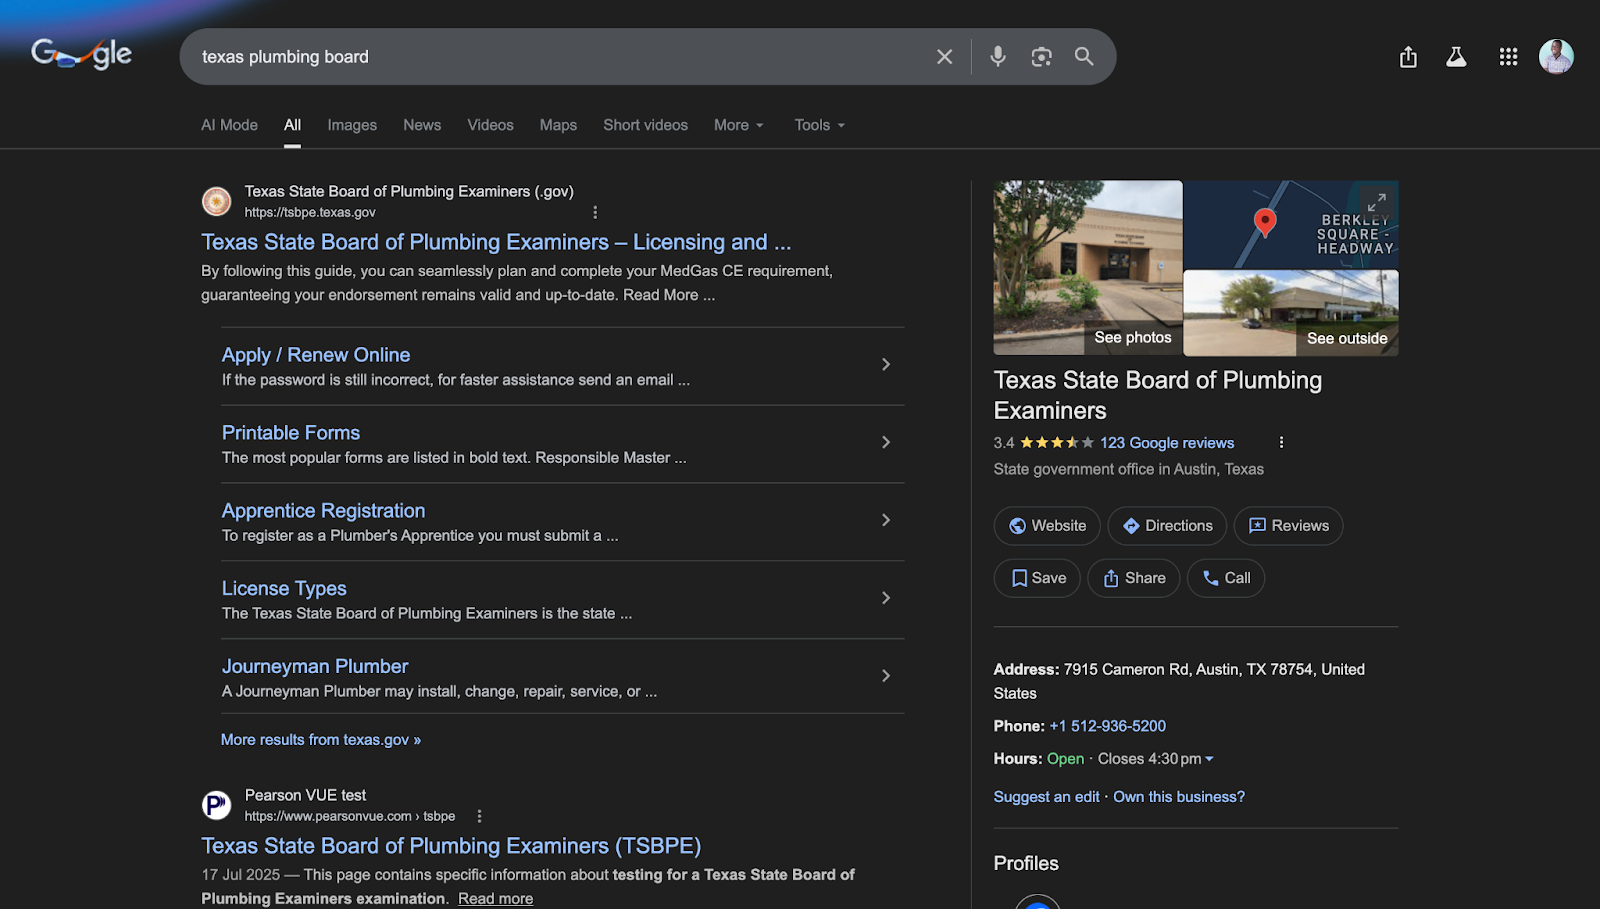
Task: Open the Tools dropdown
Action: [818, 125]
